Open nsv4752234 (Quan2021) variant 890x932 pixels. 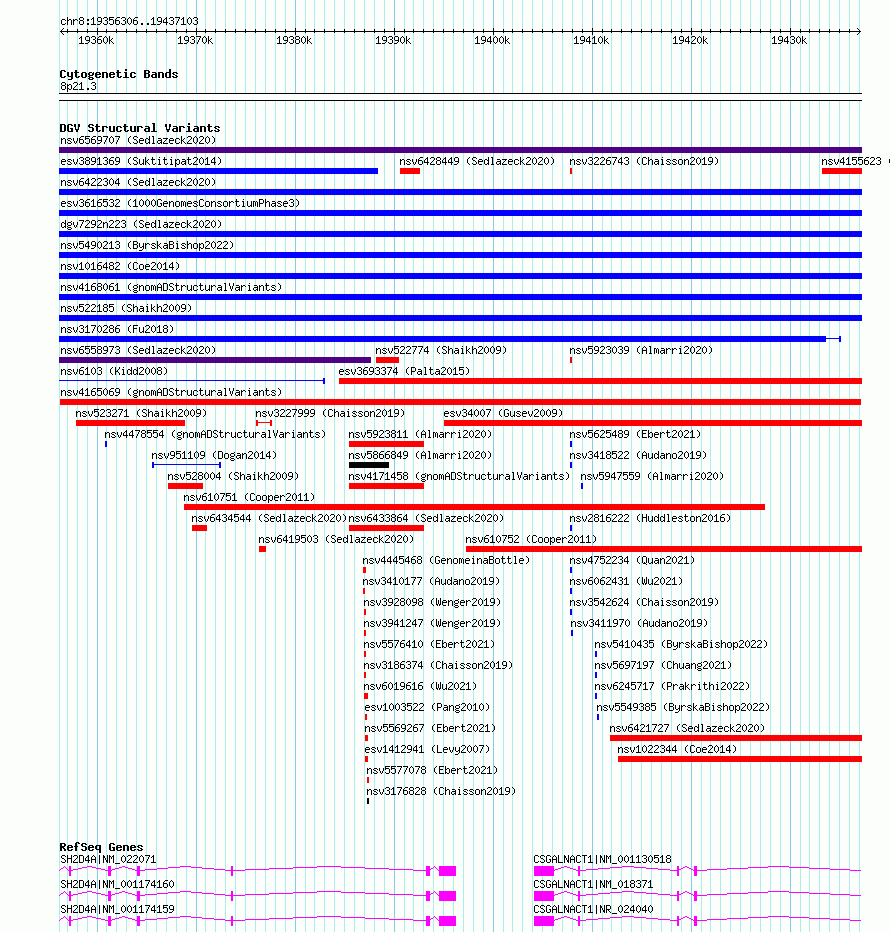[632, 561]
